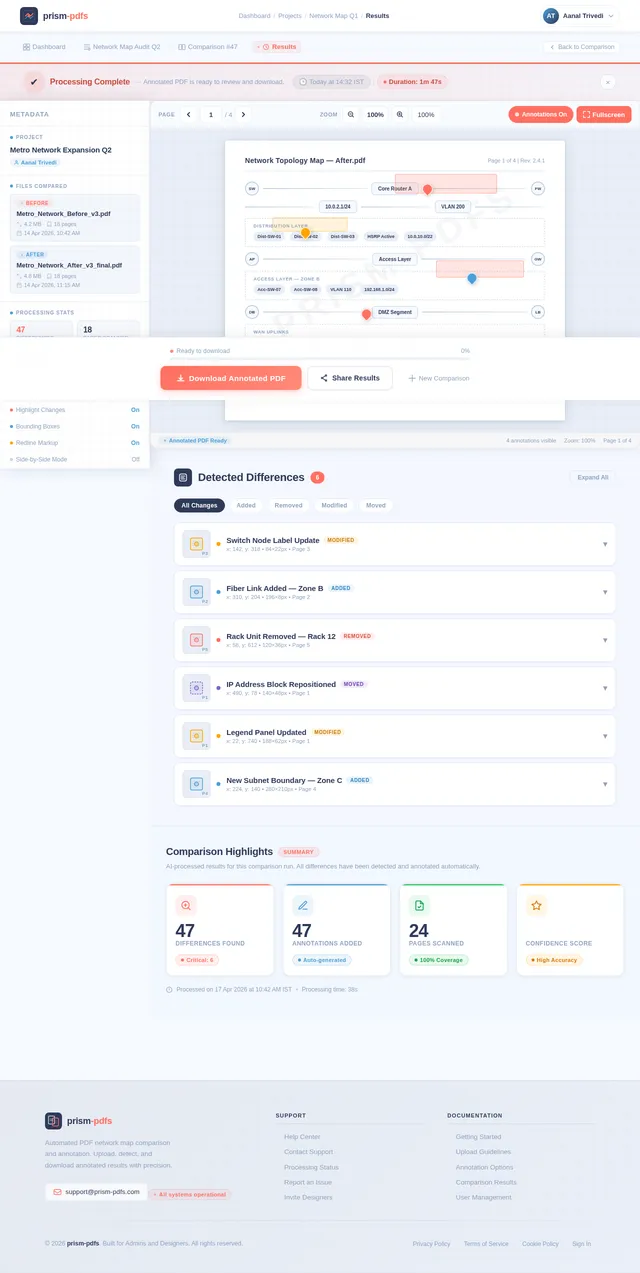
Task: Toggle Annotations On button
Action: point(540,115)
